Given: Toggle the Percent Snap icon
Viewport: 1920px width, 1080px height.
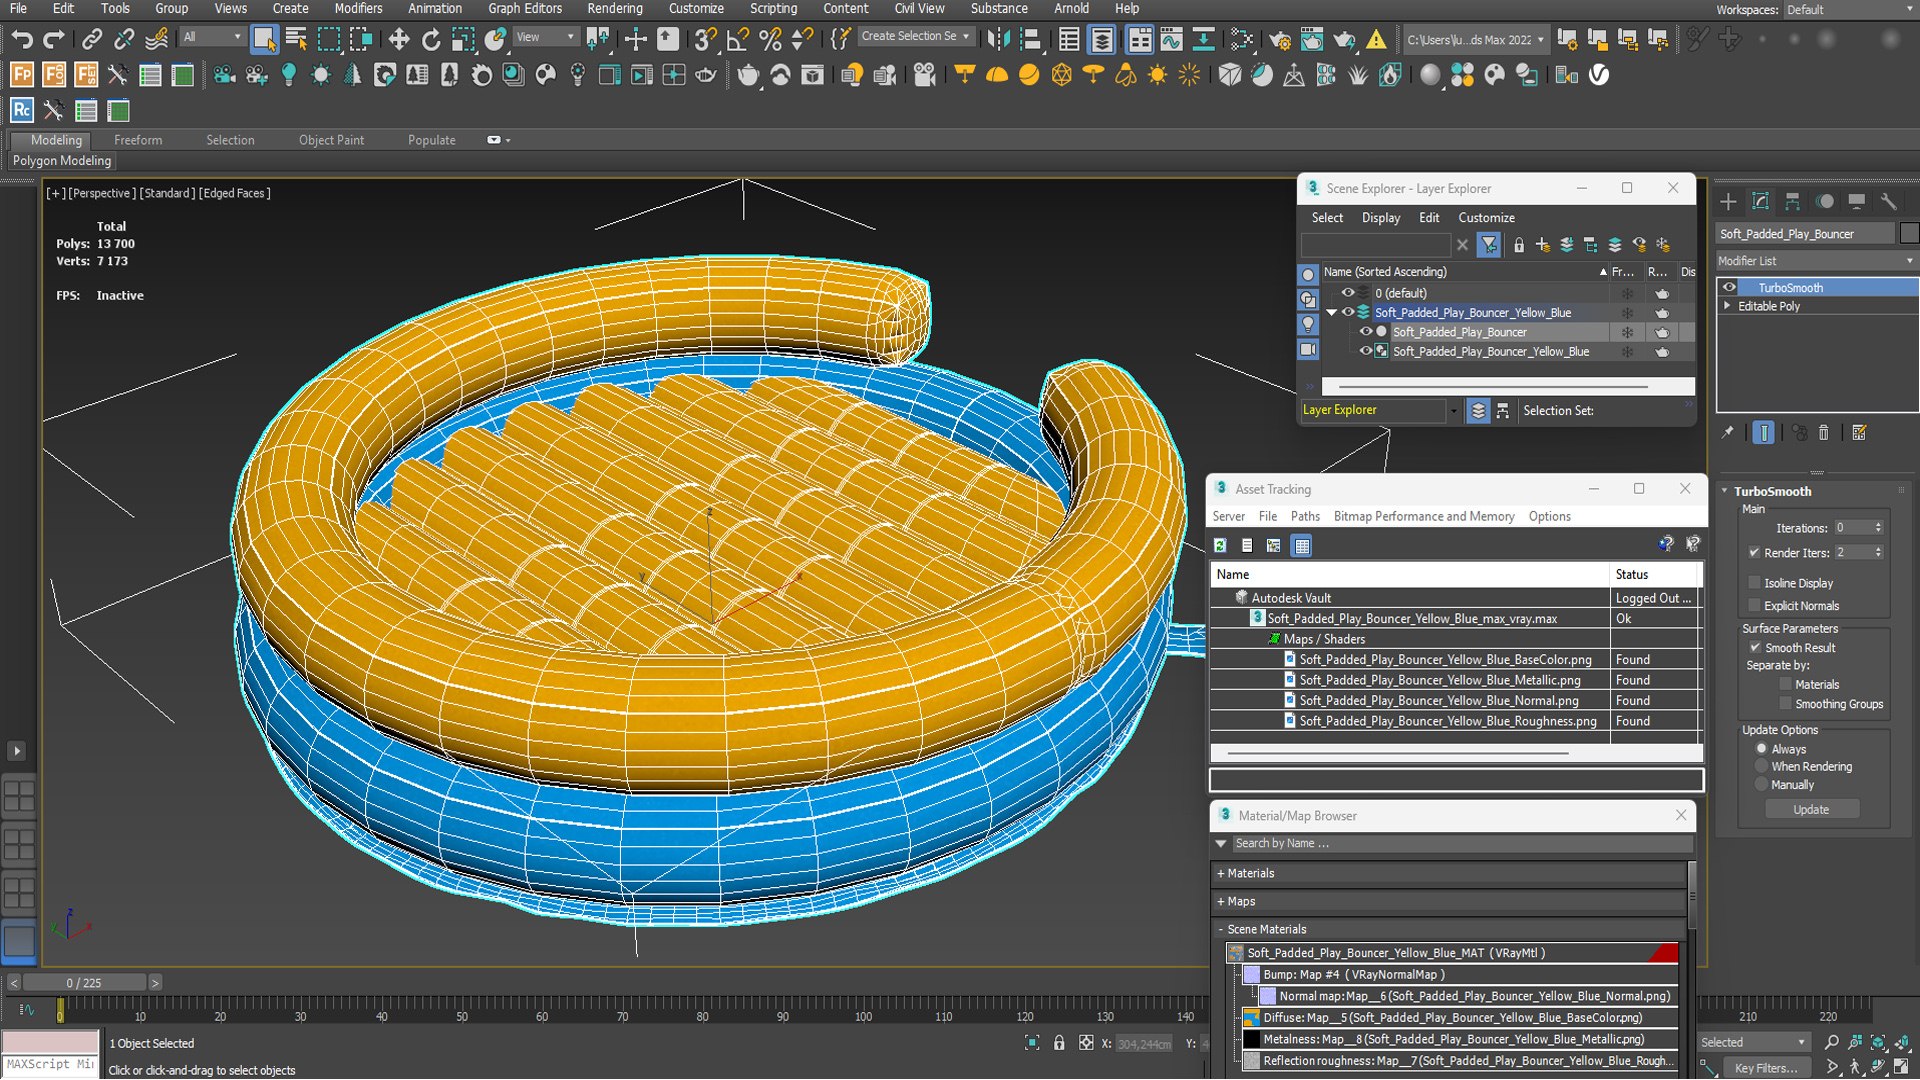Looking at the screenshot, I should pyautogui.click(x=770, y=39).
